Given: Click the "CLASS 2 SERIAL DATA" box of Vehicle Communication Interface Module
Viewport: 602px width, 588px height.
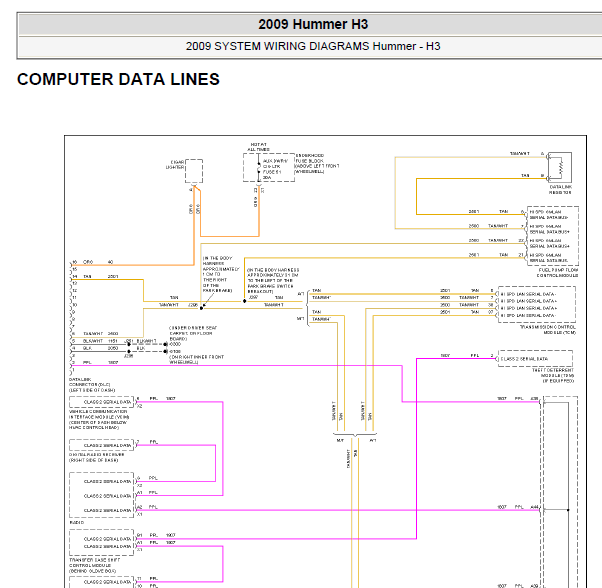Looking at the screenshot, I should click(x=101, y=402).
